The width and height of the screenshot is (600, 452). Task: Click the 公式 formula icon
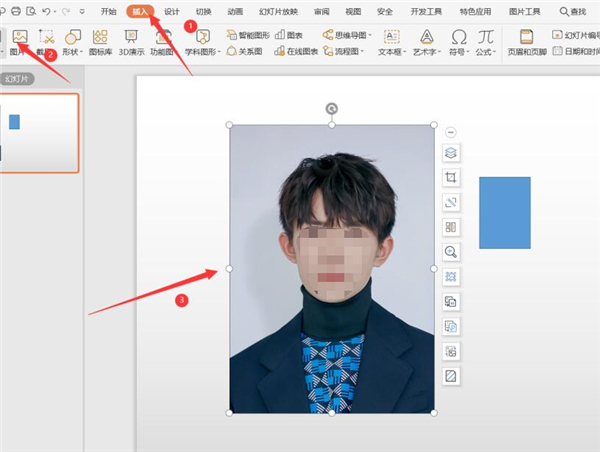[485, 41]
